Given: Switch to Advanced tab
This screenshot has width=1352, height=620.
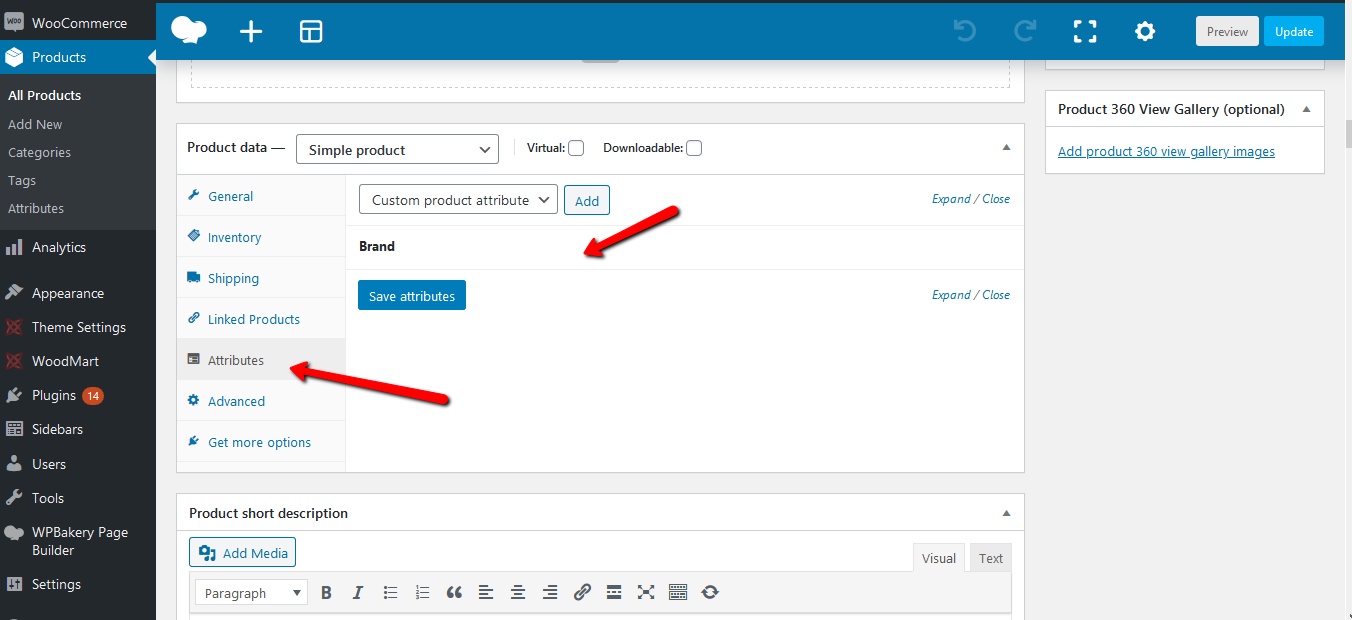Looking at the screenshot, I should (261, 401).
